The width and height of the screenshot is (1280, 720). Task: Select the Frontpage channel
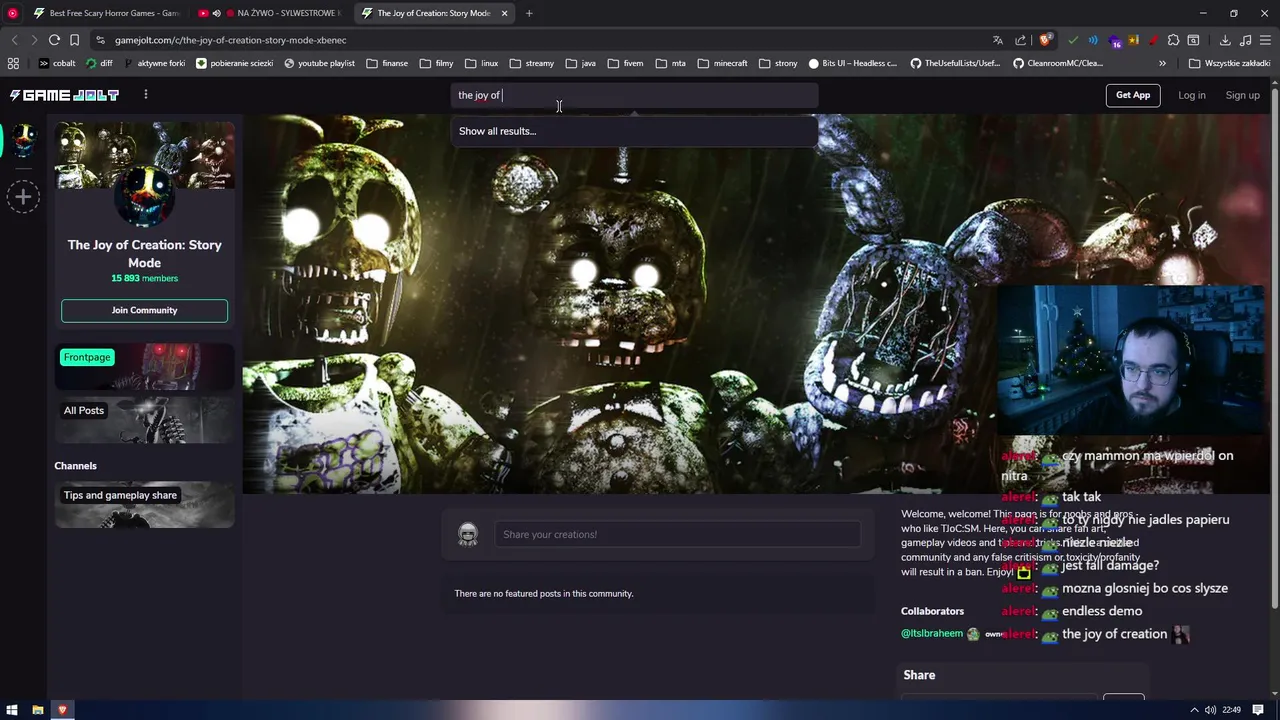pos(144,367)
